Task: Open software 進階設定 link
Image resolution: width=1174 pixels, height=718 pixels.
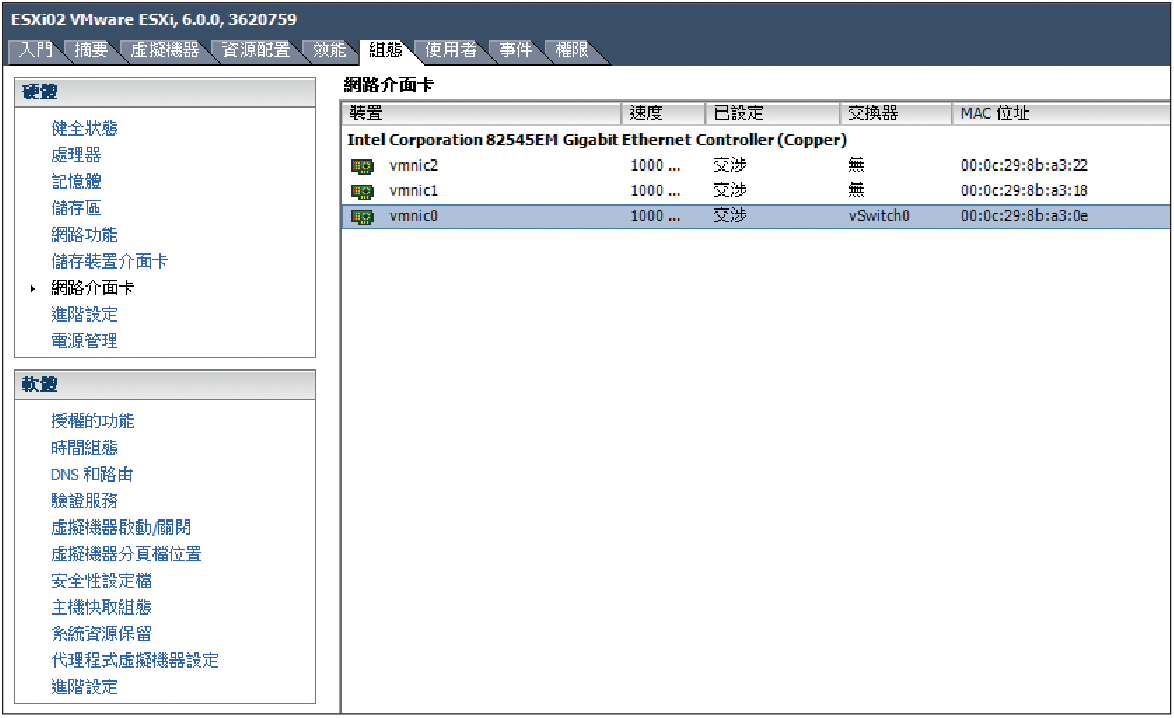Action: (85, 687)
